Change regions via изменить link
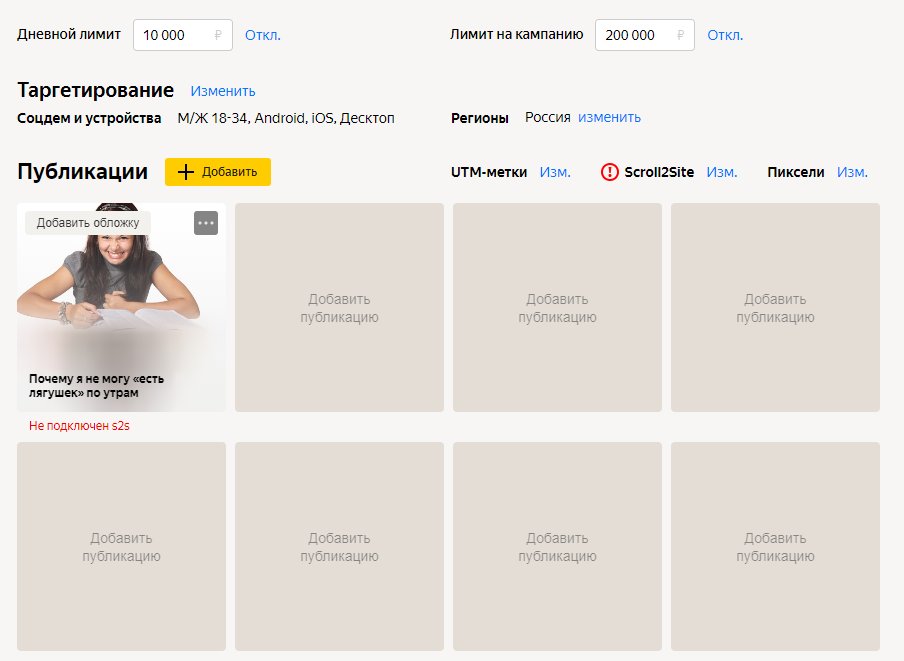904x661 pixels. pyautogui.click(x=609, y=117)
